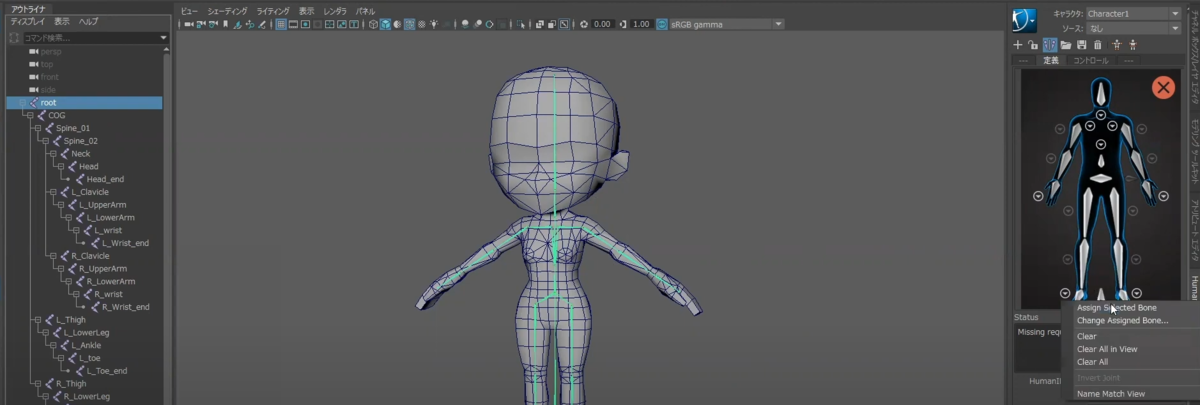Viewport: 1200px width, 405px height.
Task: Click the HumanIK blue logo menu button
Action: [x=1024, y=20]
